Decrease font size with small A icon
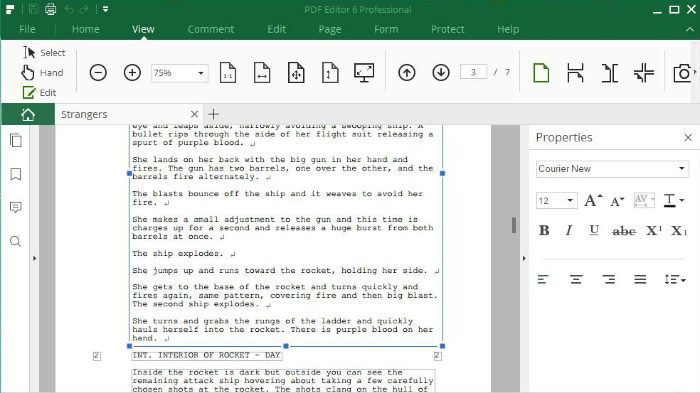The image size is (700, 393). pyautogui.click(x=617, y=201)
